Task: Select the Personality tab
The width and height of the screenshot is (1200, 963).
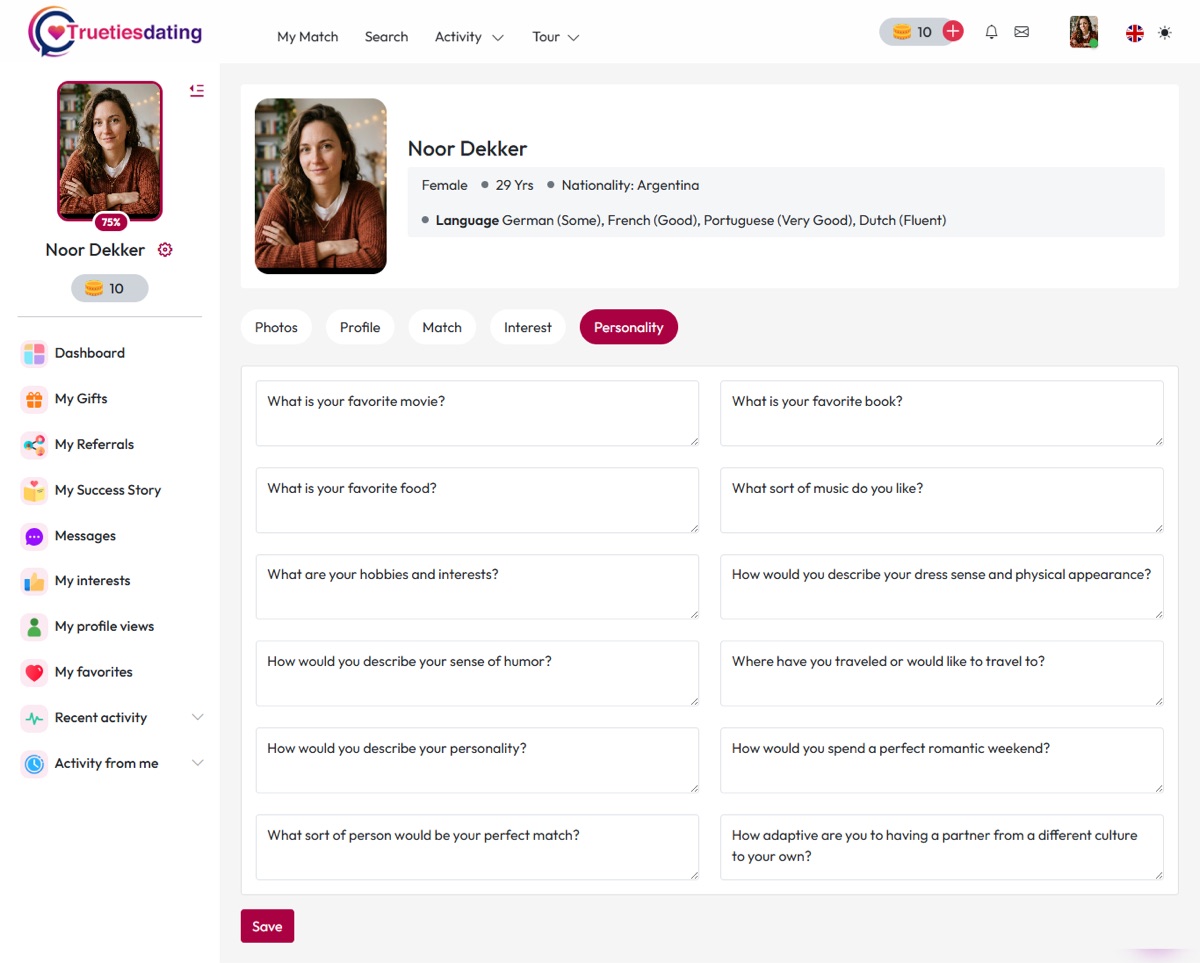Action: click(629, 327)
